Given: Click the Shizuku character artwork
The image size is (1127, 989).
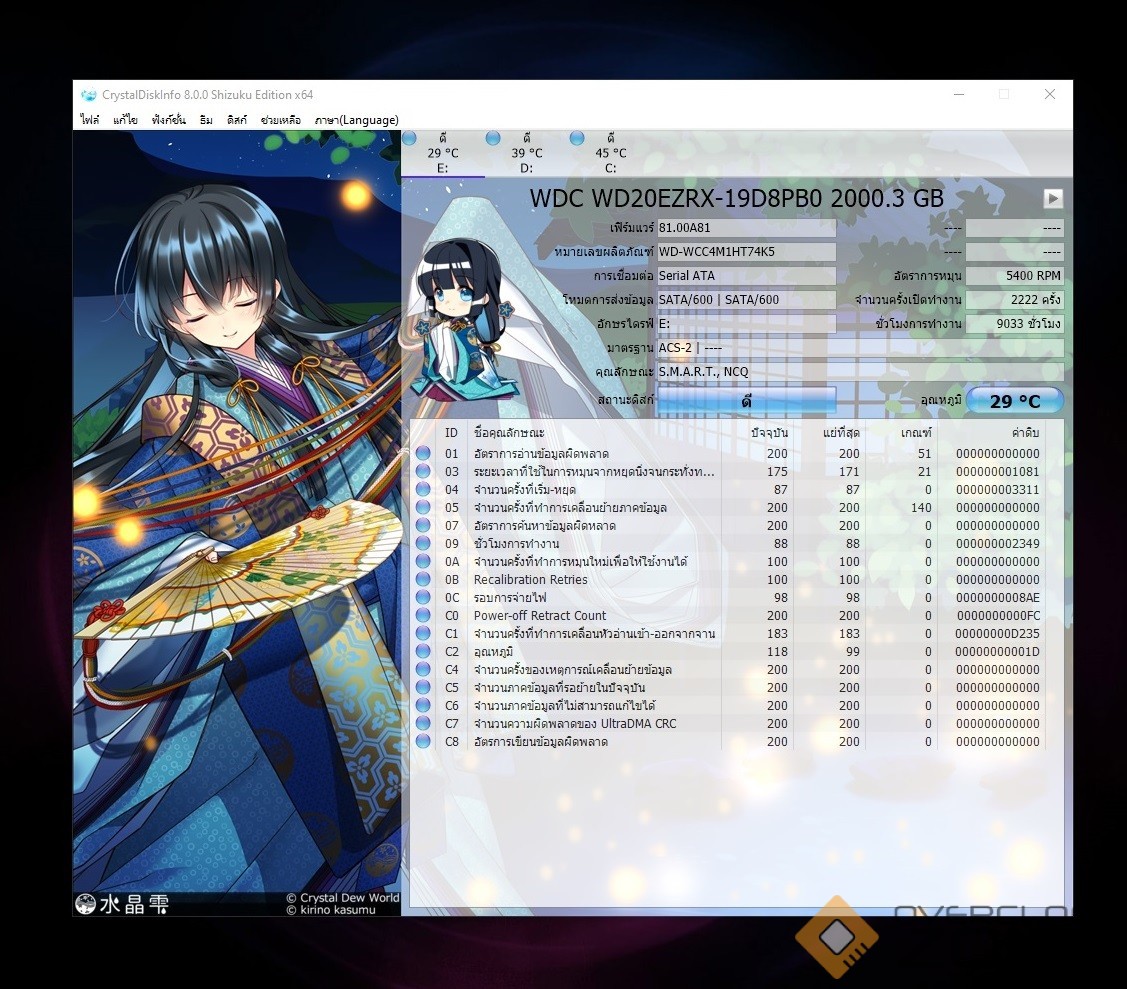Looking at the screenshot, I should pyautogui.click(x=236, y=523).
